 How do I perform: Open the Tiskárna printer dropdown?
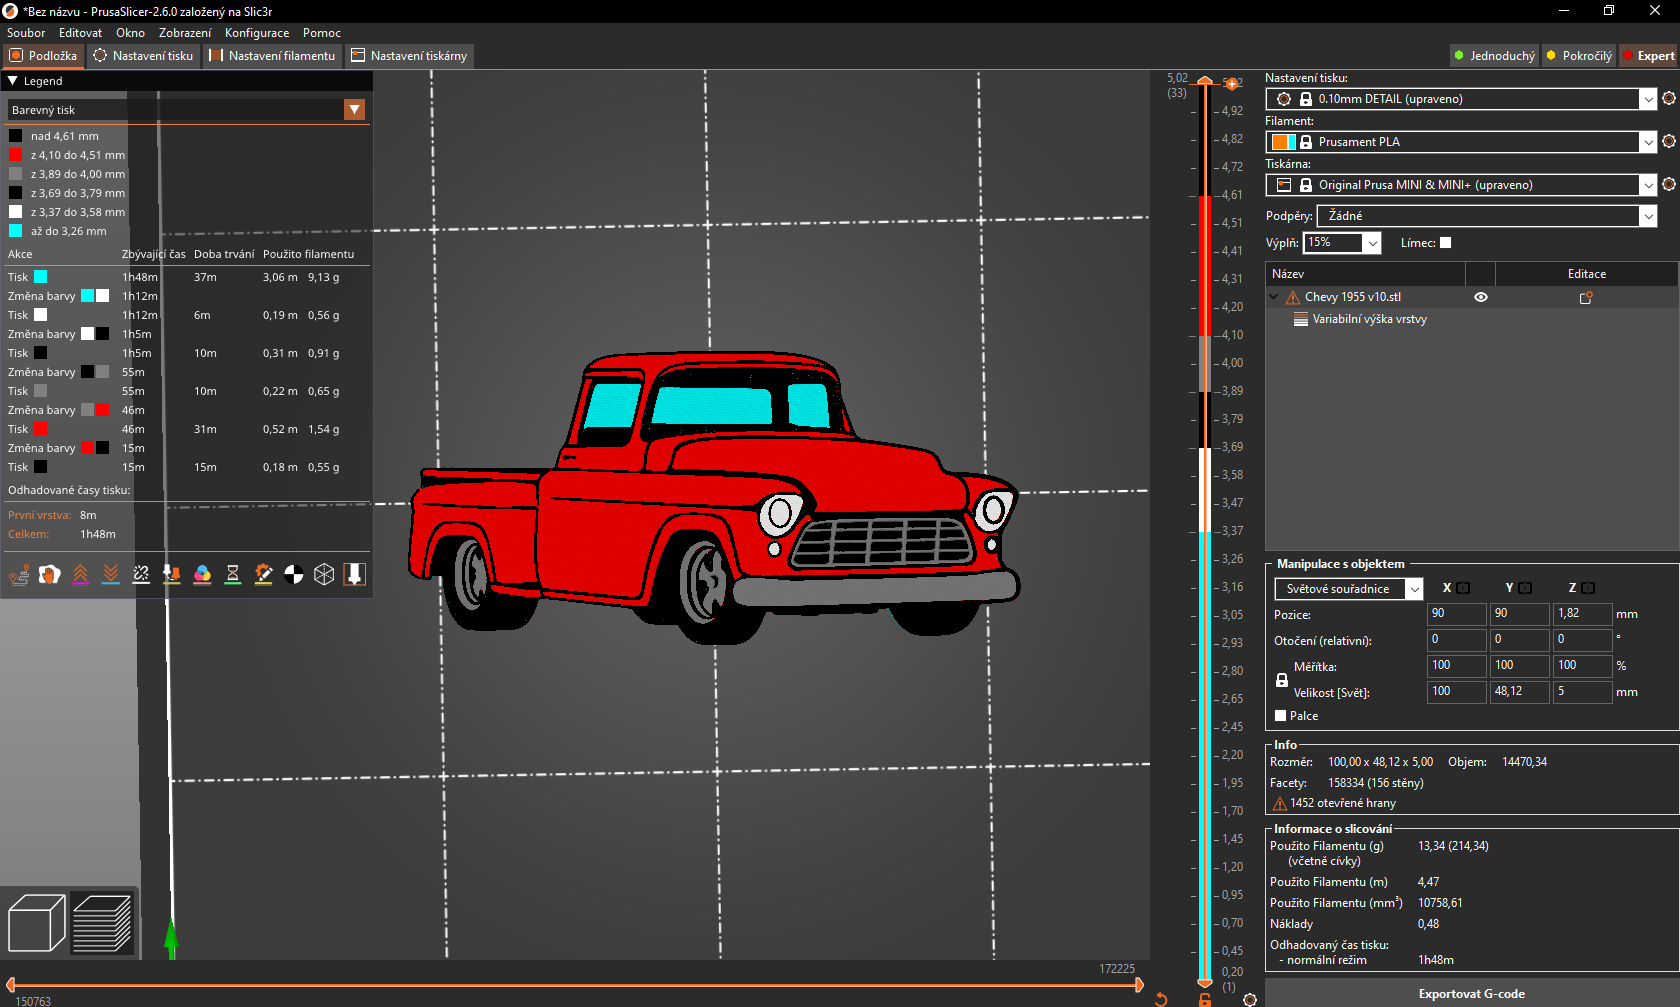pos(1461,185)
